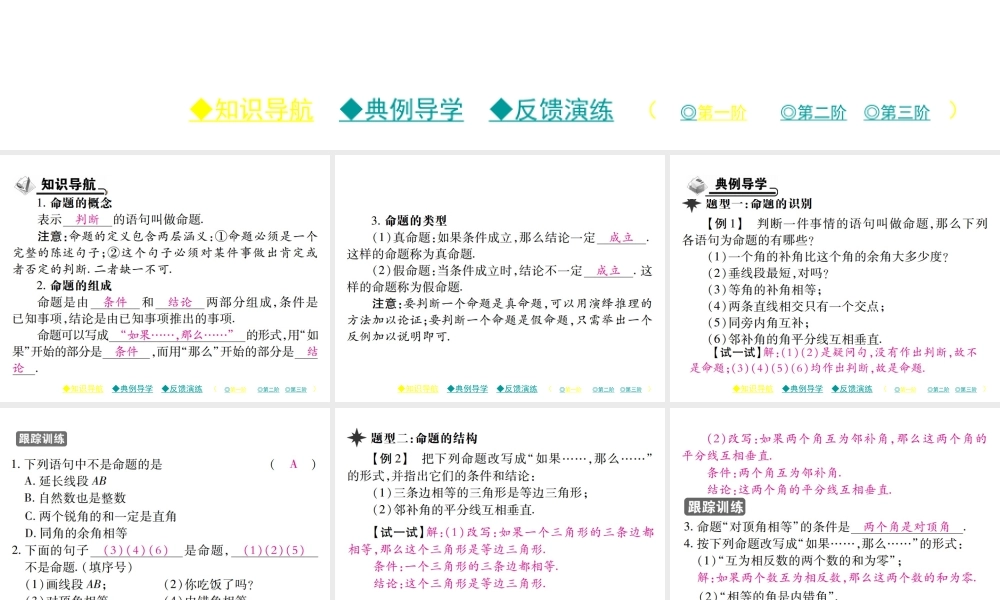Click the starburst icon next to 题型一

[691, 205]
